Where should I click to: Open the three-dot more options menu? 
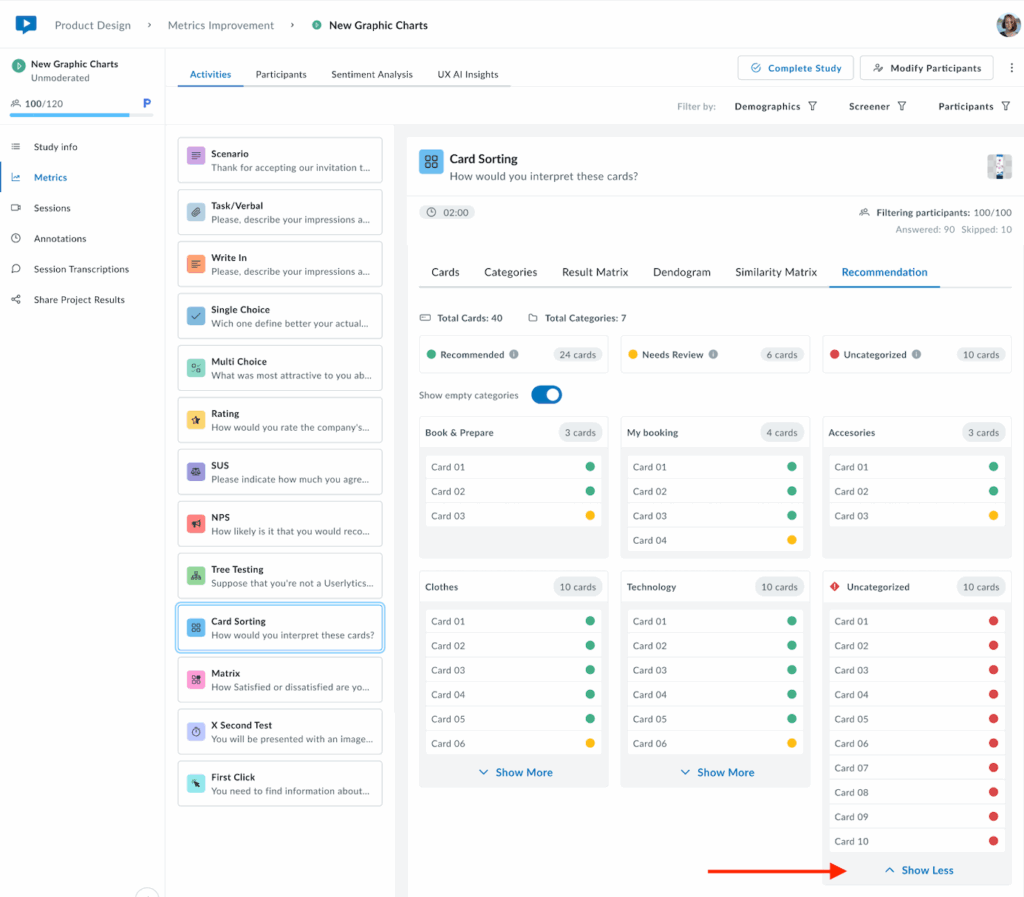point(1011,68)
